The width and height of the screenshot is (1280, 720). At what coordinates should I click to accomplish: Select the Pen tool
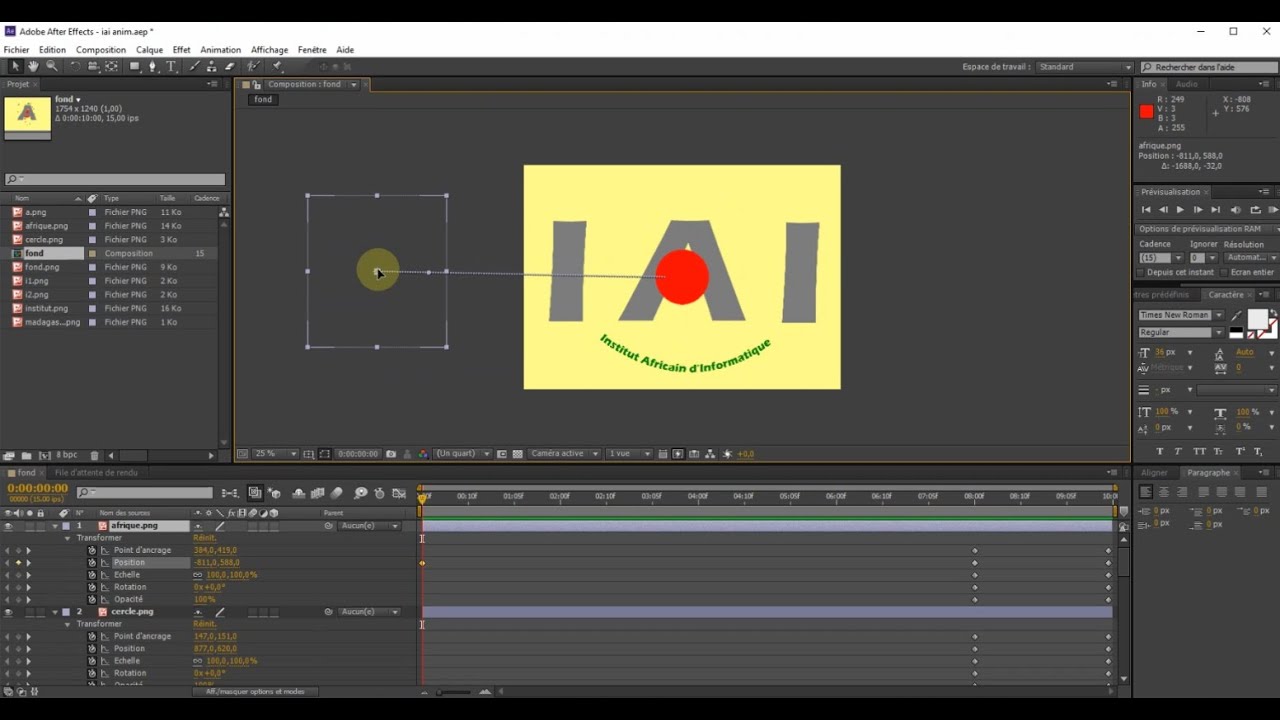(x=152, y=66)
